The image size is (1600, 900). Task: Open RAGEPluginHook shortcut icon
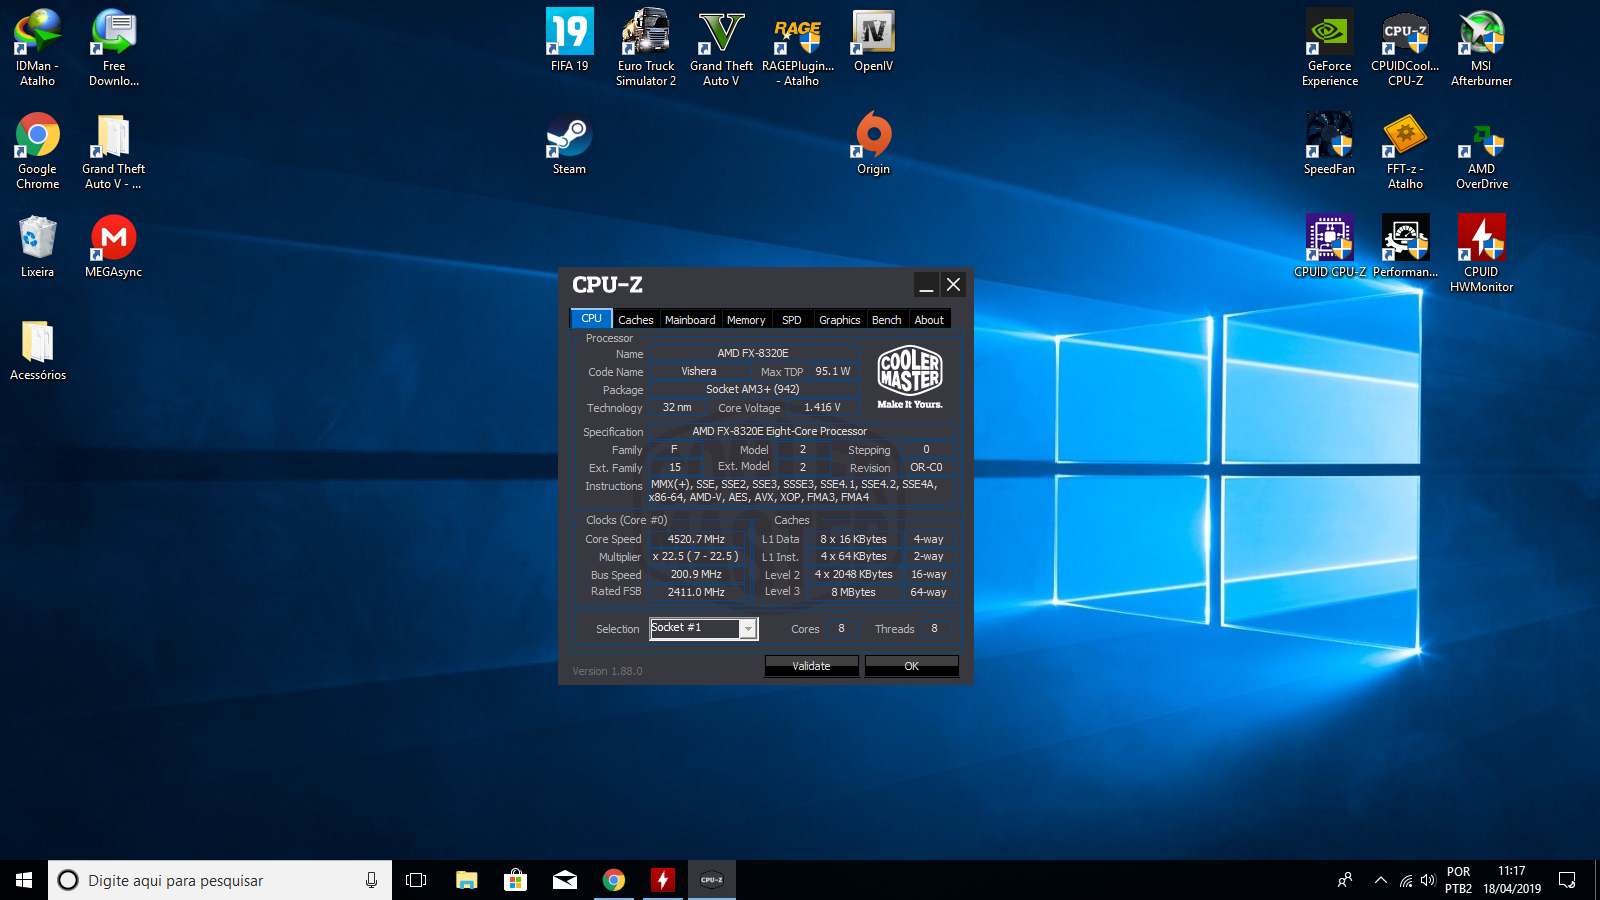[x=797, y=47]
